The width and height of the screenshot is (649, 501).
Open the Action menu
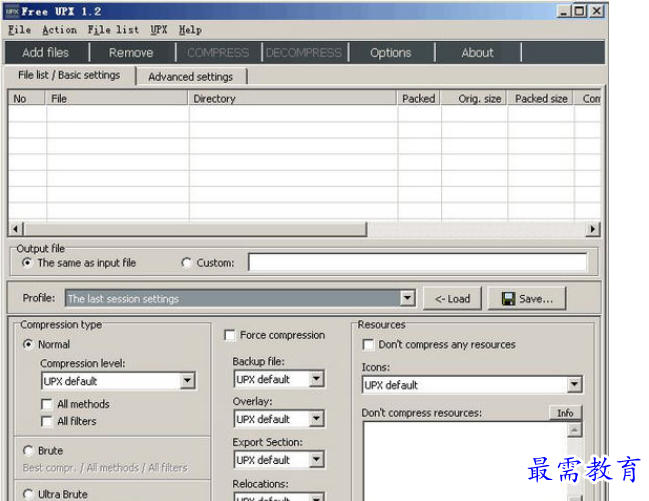(59, 30)
